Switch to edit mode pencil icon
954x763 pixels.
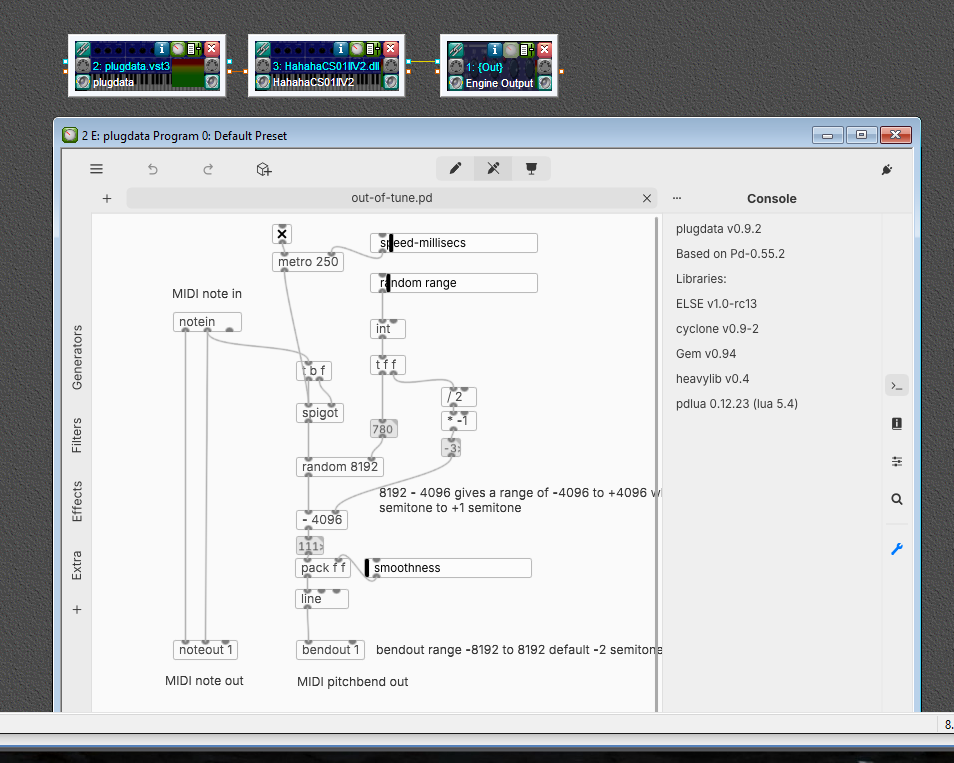[x=455, y=169]
